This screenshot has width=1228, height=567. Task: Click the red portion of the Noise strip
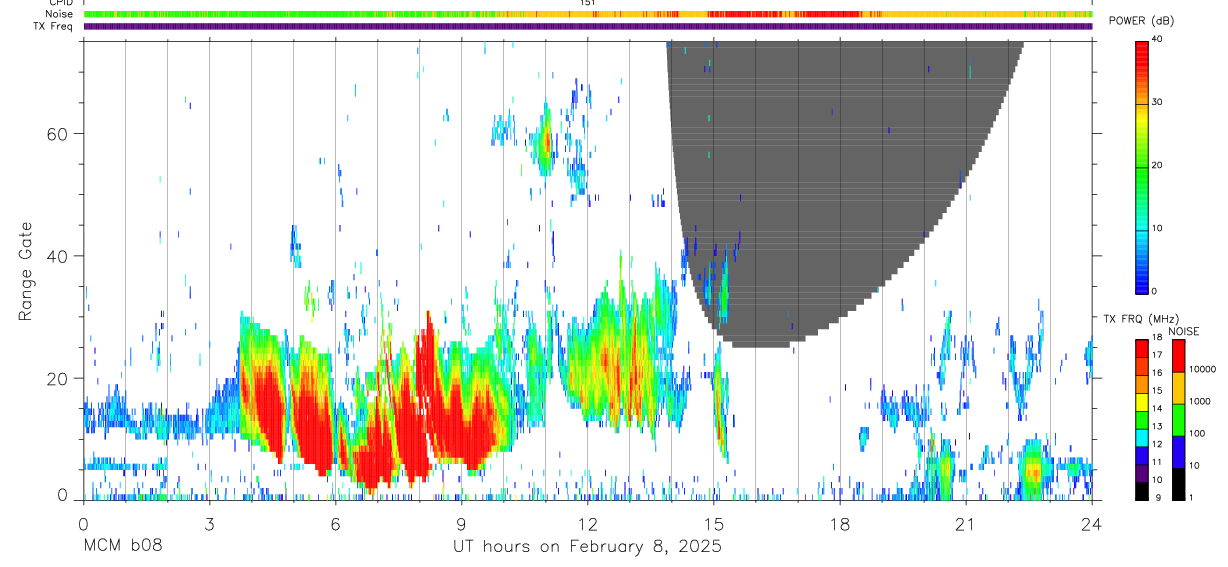785,14
